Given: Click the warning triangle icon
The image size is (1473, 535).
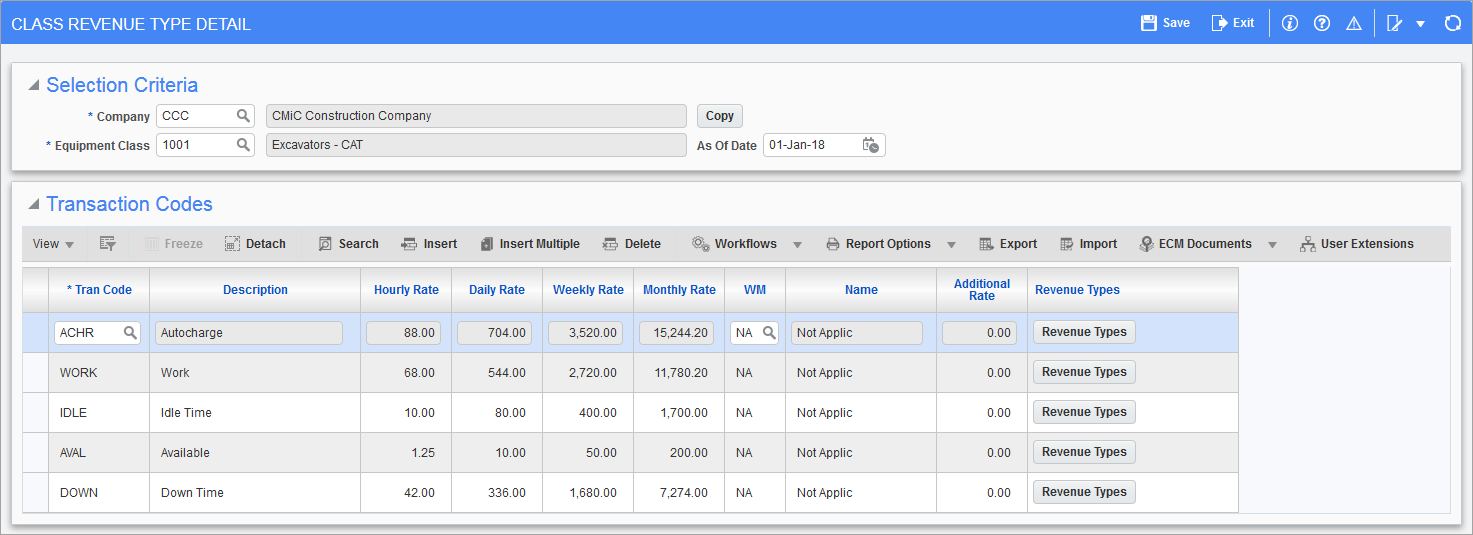Looking at the screenshot, I should (x=1354, y=23).
